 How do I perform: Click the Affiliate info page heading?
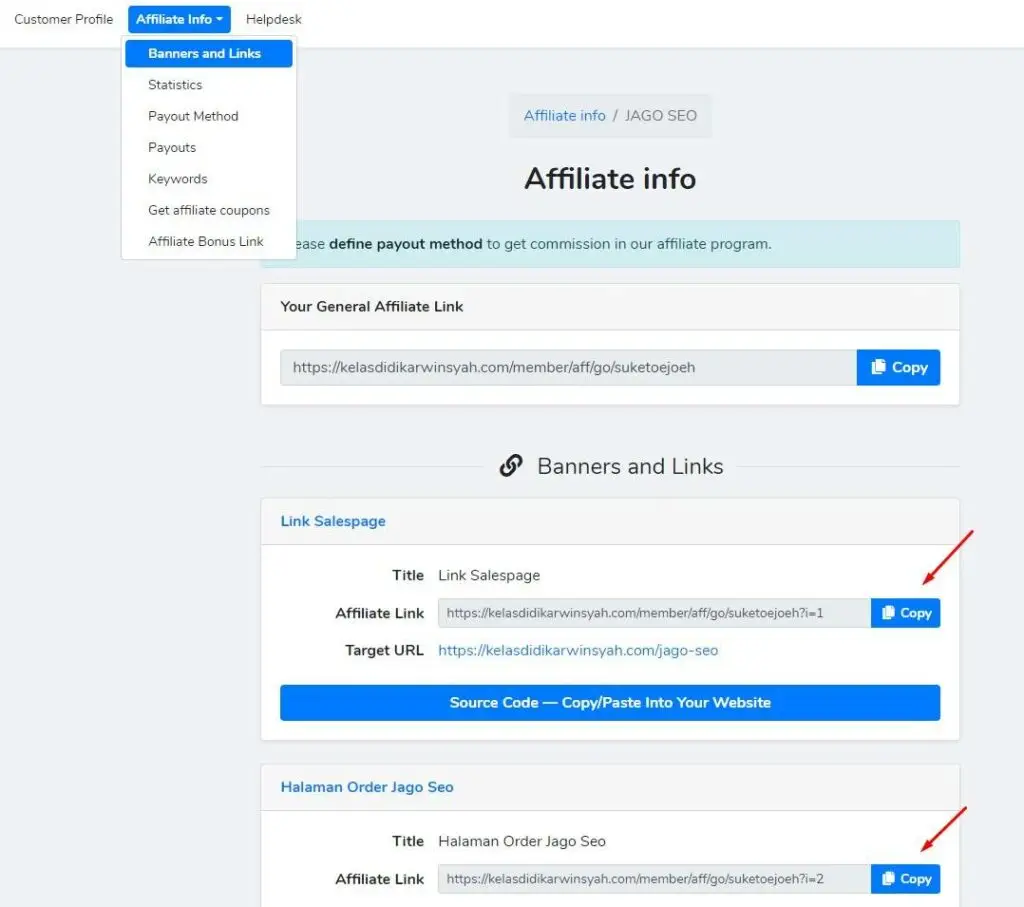610,179
